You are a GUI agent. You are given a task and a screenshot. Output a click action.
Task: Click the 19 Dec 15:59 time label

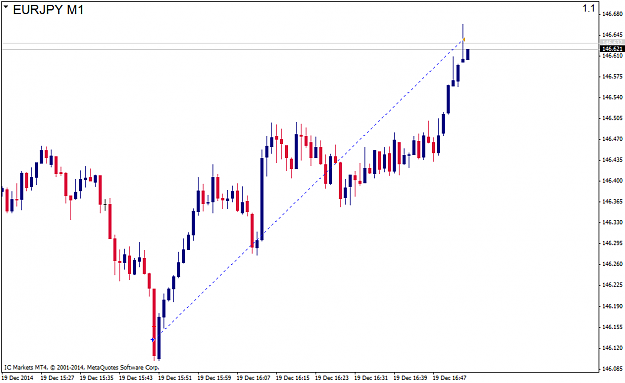pyautogui.click(x=214, y=378)
